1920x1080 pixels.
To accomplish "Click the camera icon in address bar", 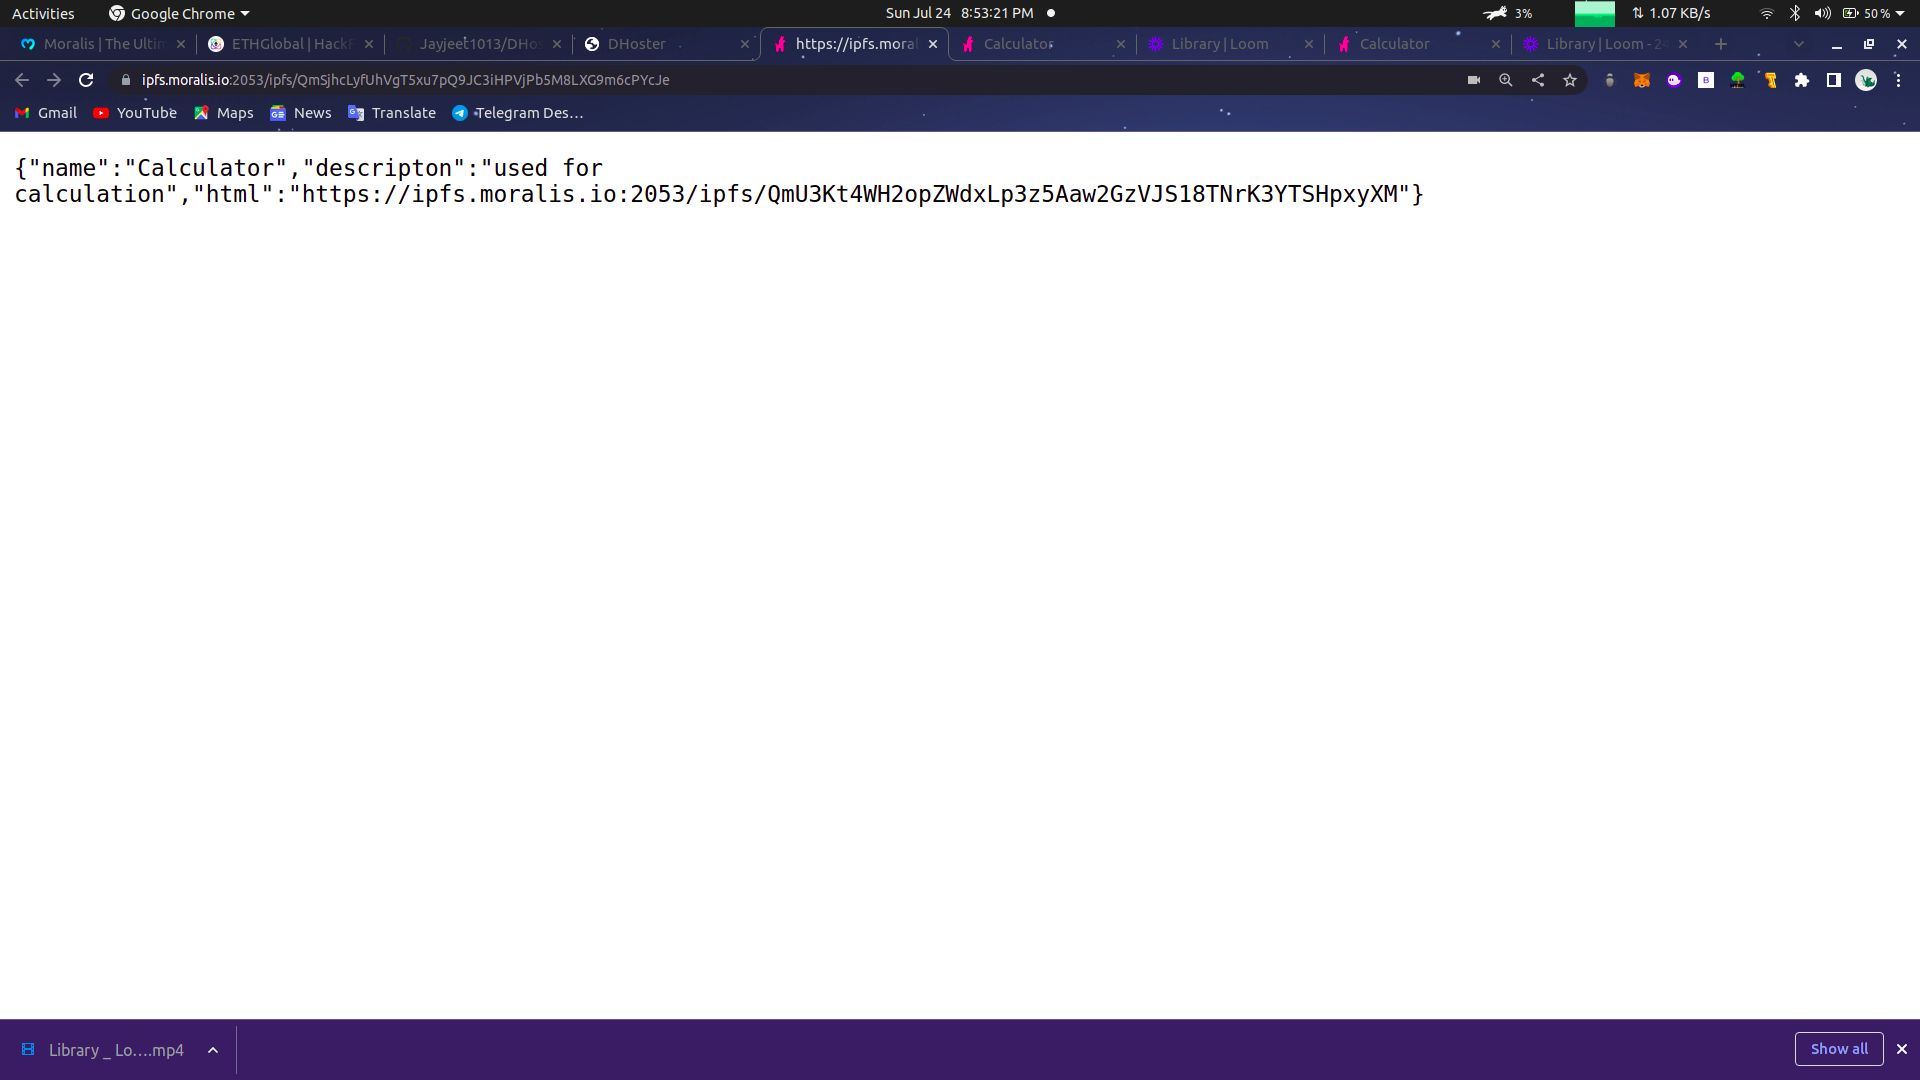I will pos(1474,80).
